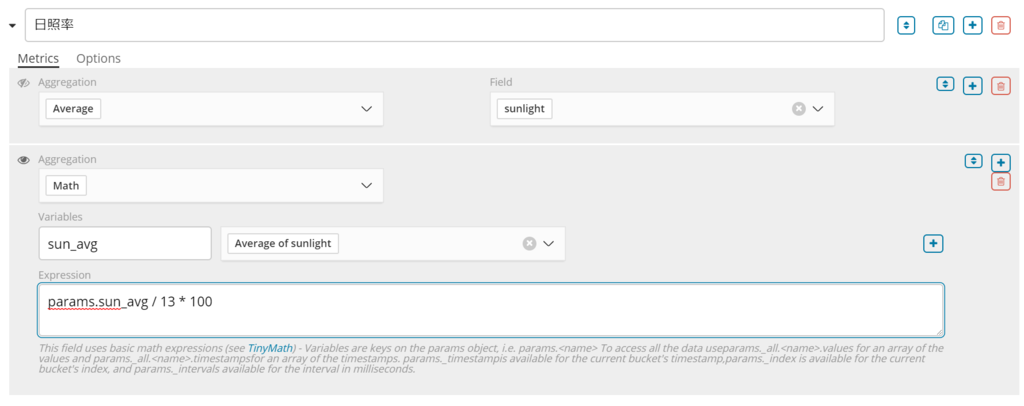Select the Math aggregation tag

66,185
